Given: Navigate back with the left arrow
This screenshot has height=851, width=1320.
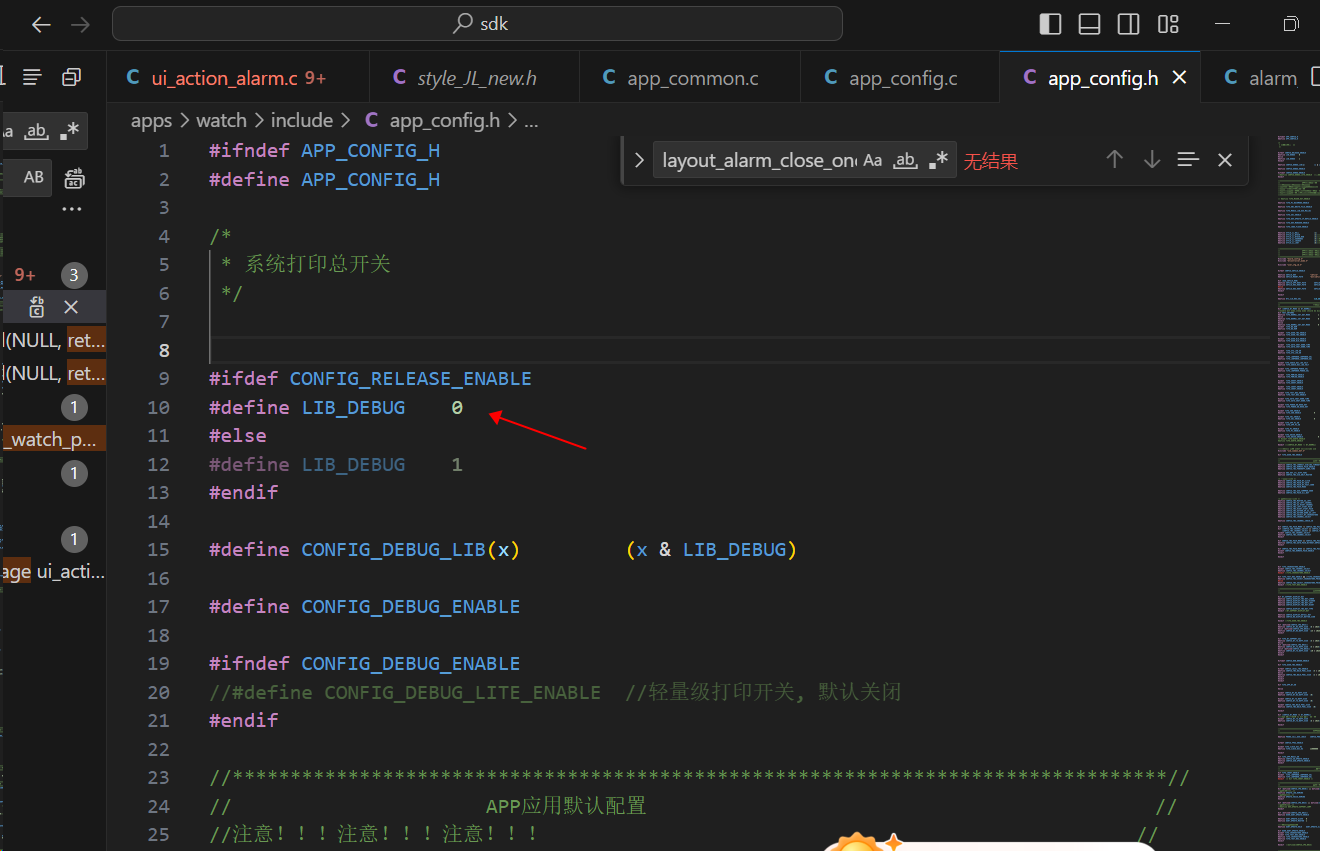Looking at the screenshot, I should 41,24.
